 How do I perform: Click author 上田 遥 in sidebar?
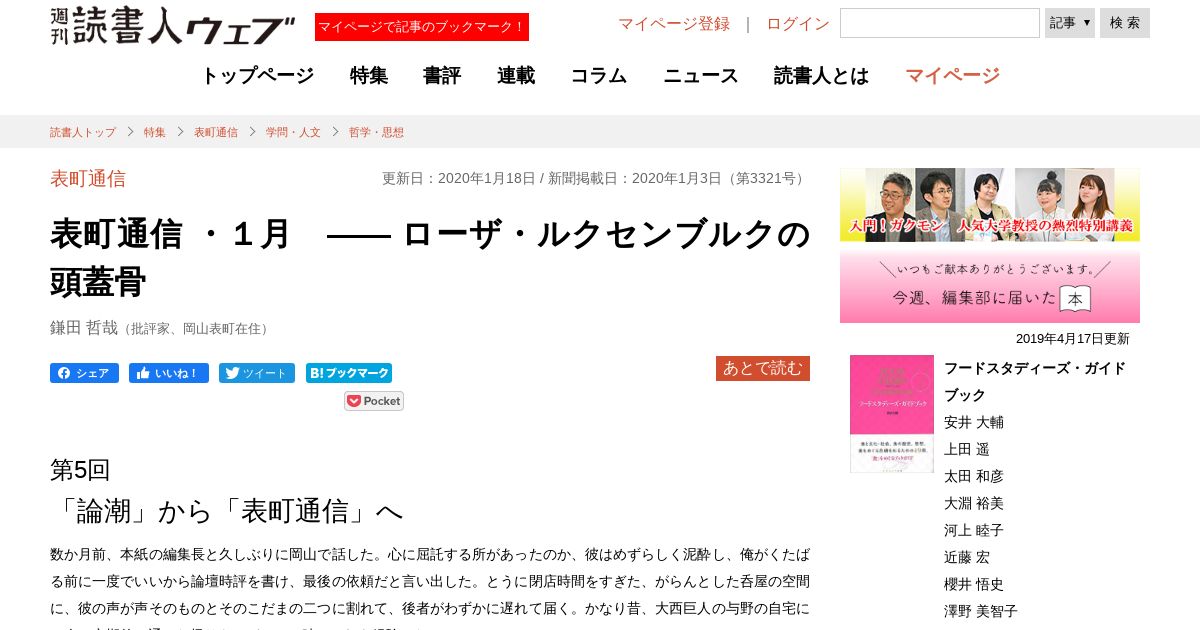click(967, 449)
